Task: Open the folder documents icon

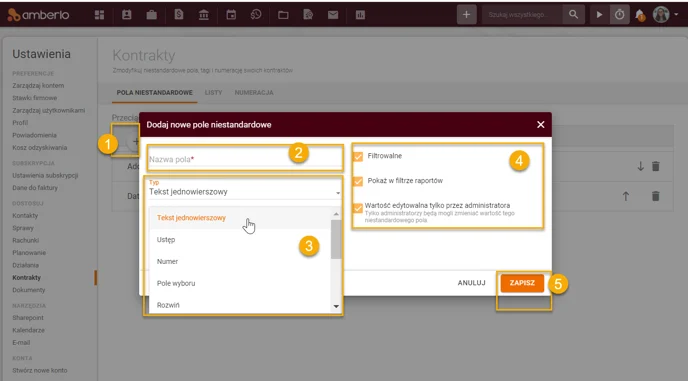Action: click(283, 15)
